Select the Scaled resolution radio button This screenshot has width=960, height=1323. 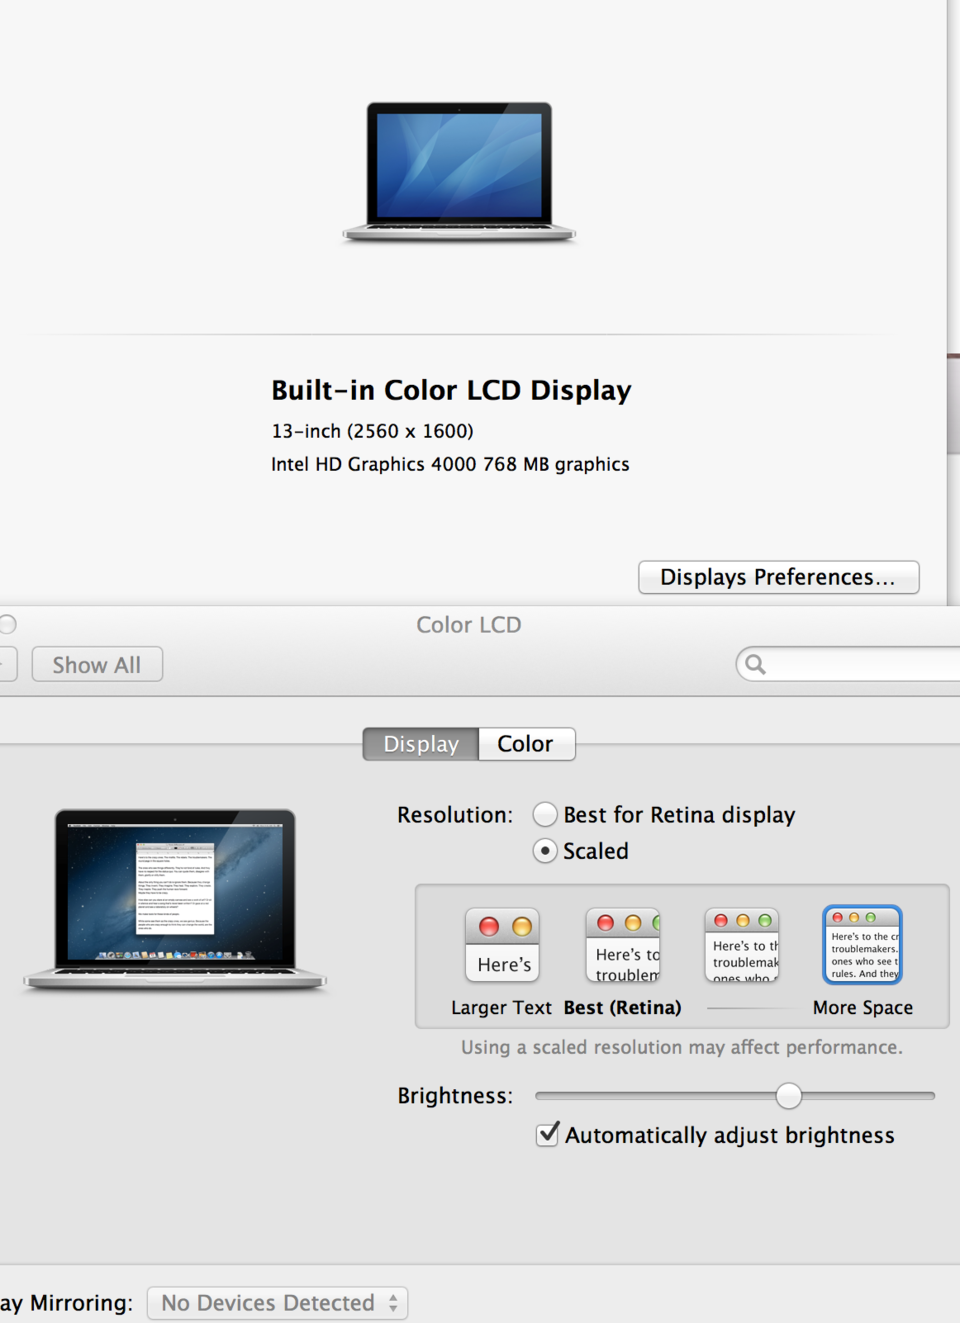545,851
